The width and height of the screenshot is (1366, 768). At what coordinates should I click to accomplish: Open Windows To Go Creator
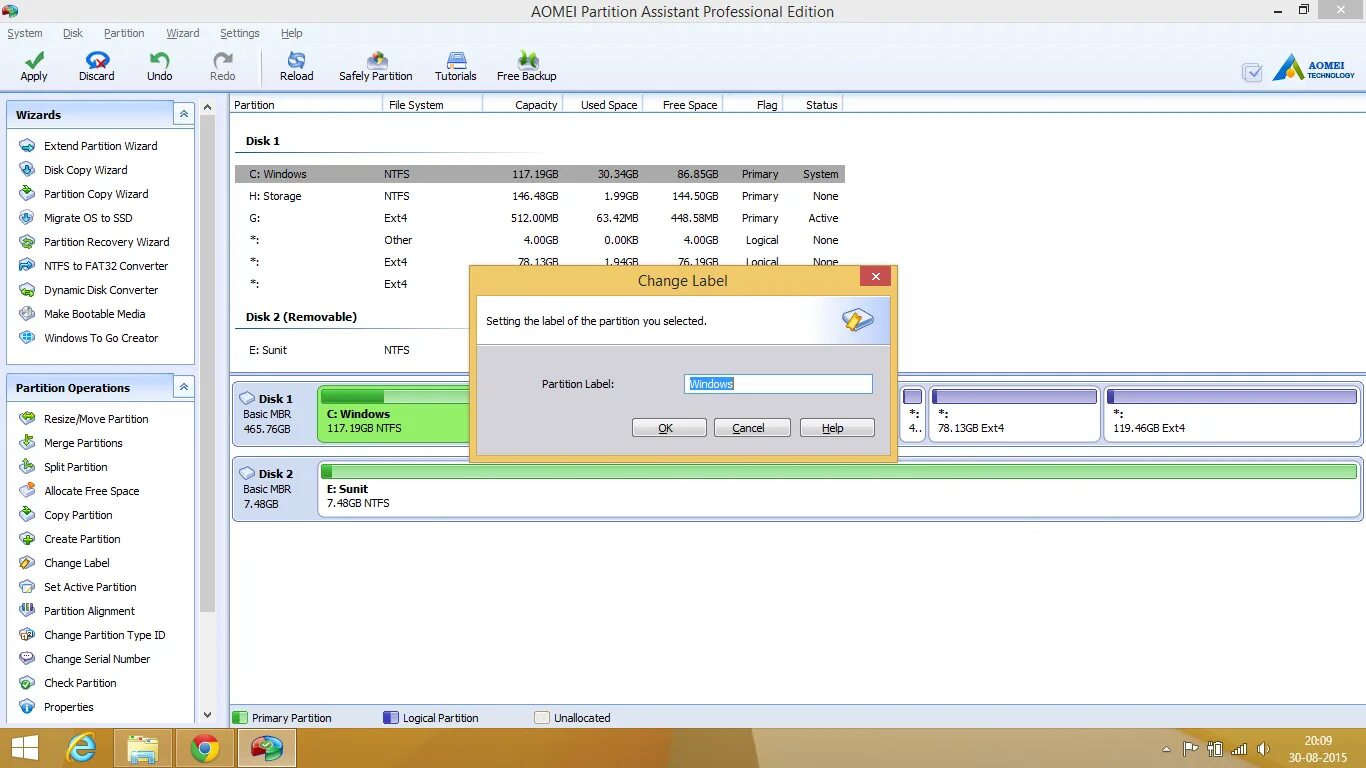point(101,338)
